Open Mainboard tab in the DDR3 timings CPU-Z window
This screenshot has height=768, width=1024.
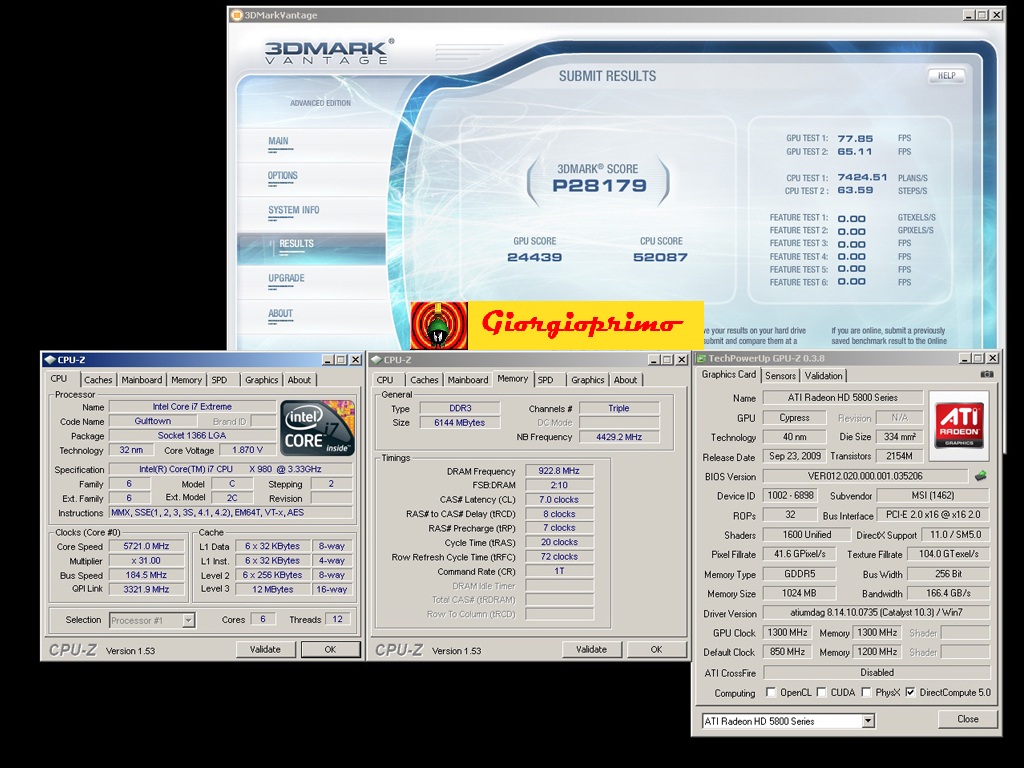pyautogui.click(x=468, y=379)
